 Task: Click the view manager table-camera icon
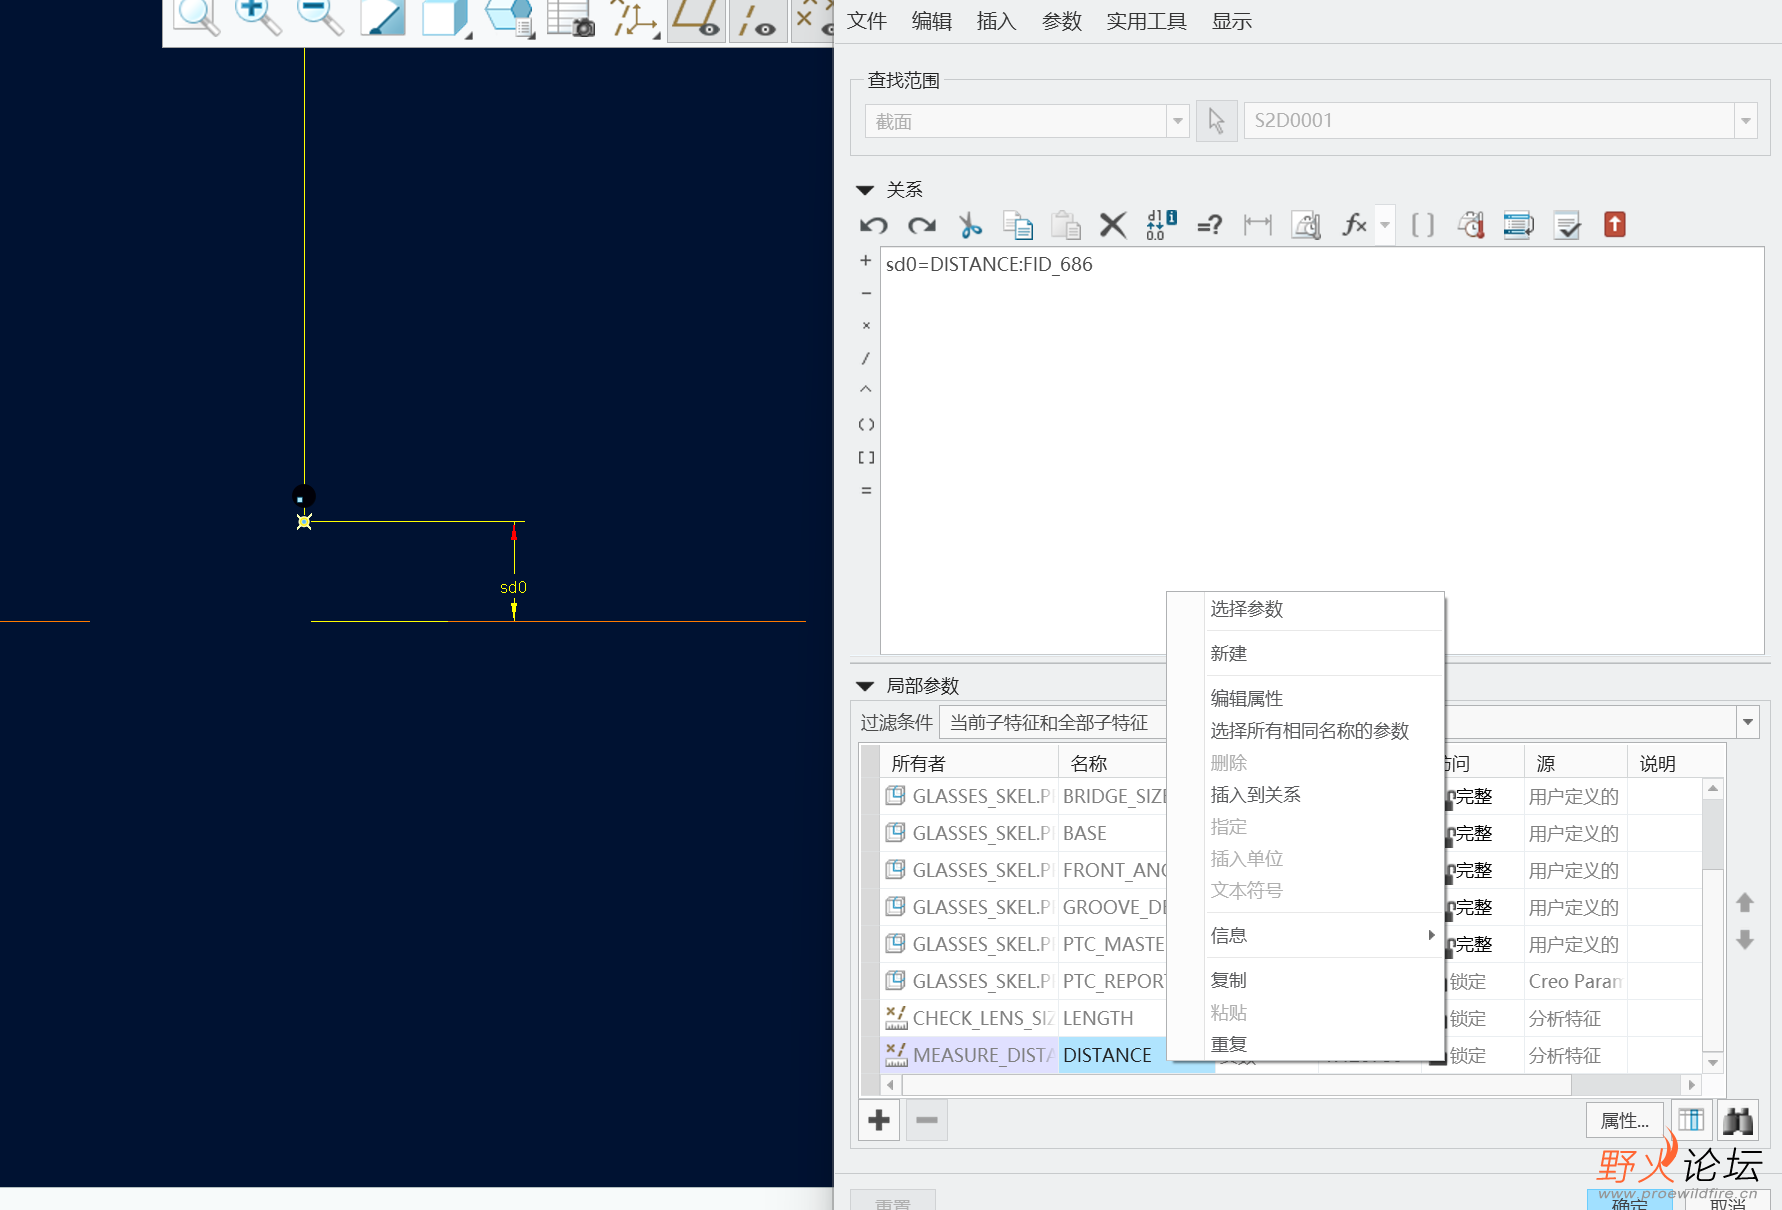point(571,18)
